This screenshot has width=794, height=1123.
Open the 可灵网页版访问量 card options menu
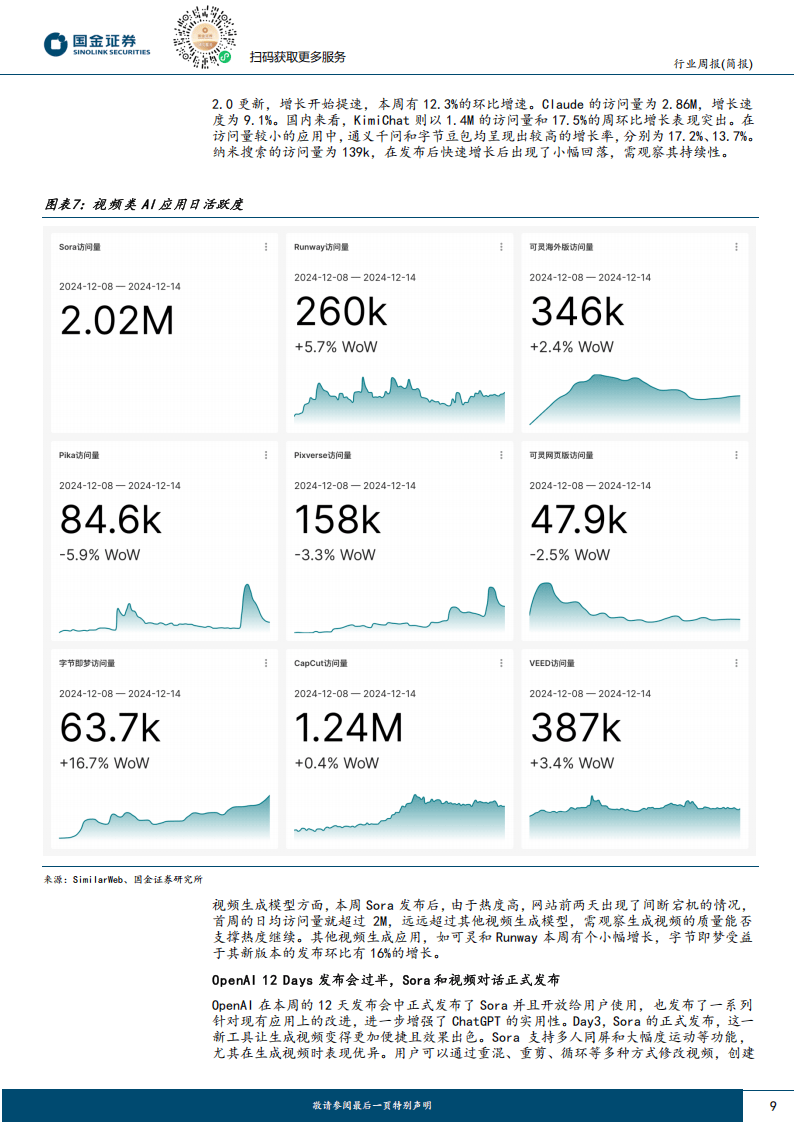[736, 456]
